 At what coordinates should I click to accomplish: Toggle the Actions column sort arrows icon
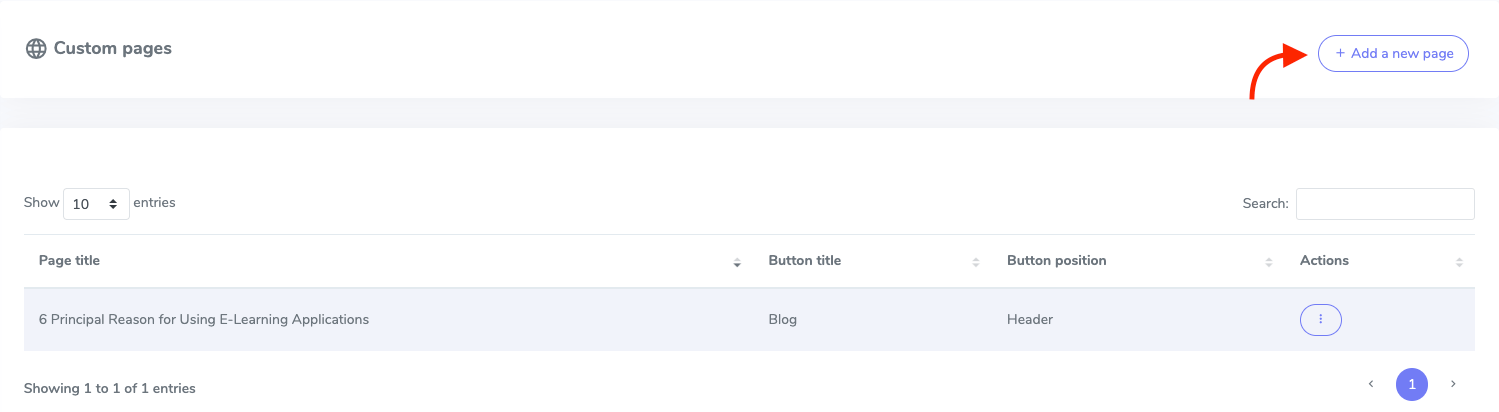[x=1460, y=262]
